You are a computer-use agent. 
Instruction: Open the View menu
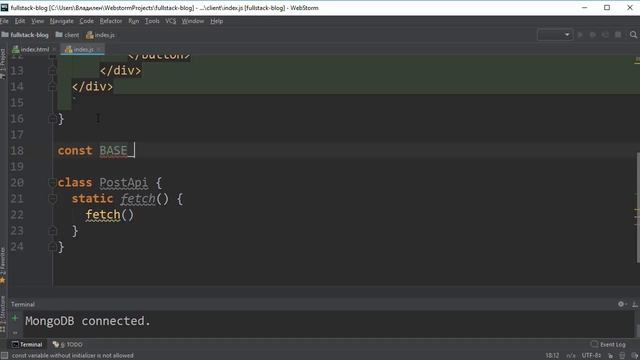(x=37, y=21)
